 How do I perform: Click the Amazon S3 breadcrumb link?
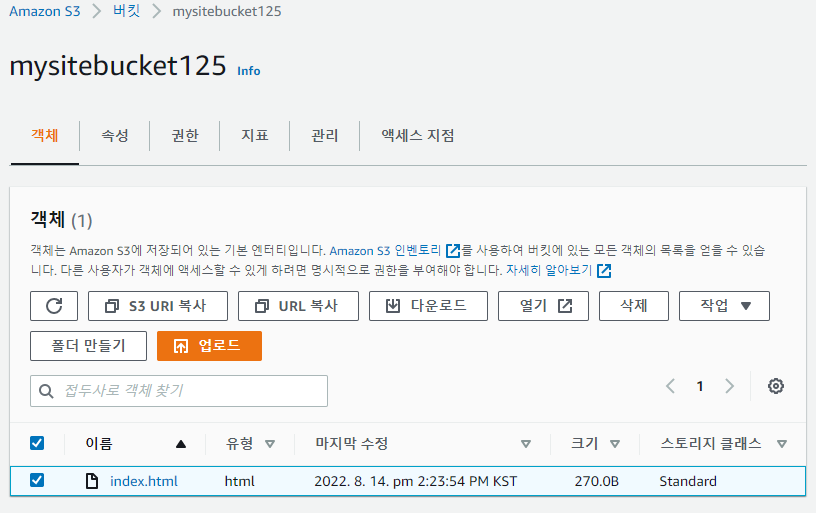coord(44,12)
